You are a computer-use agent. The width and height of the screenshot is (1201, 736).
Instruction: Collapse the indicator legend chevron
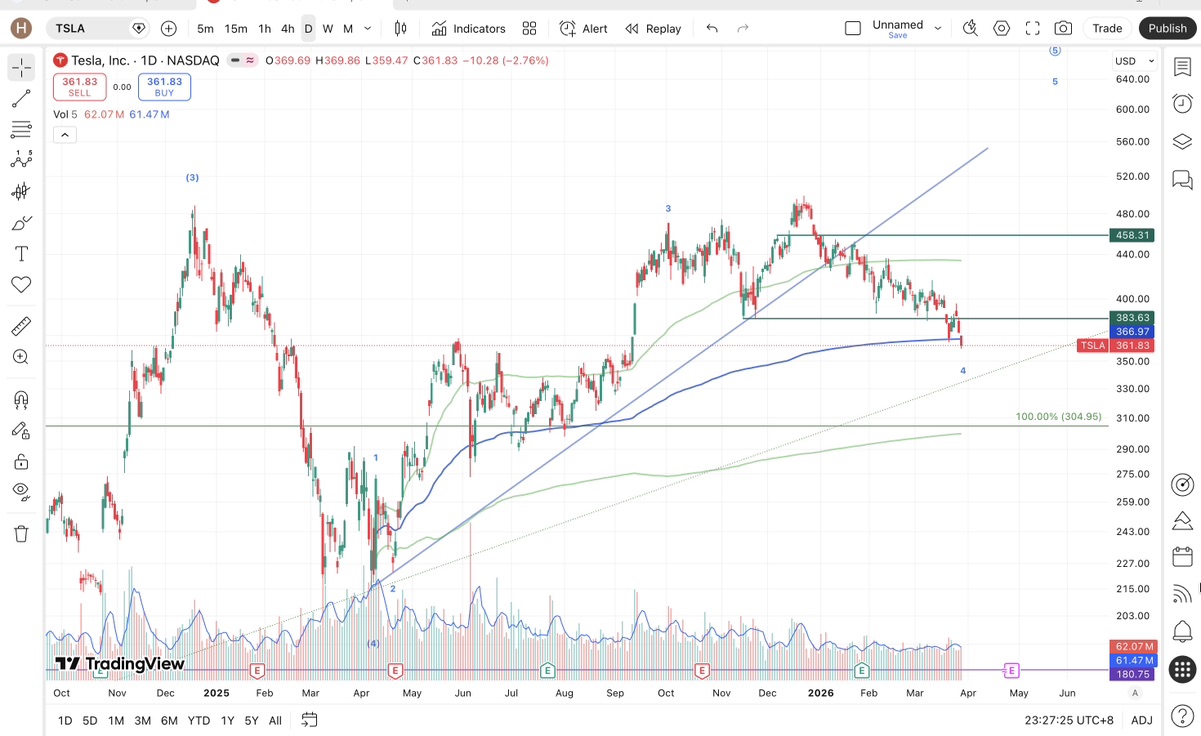coord(64,135)
